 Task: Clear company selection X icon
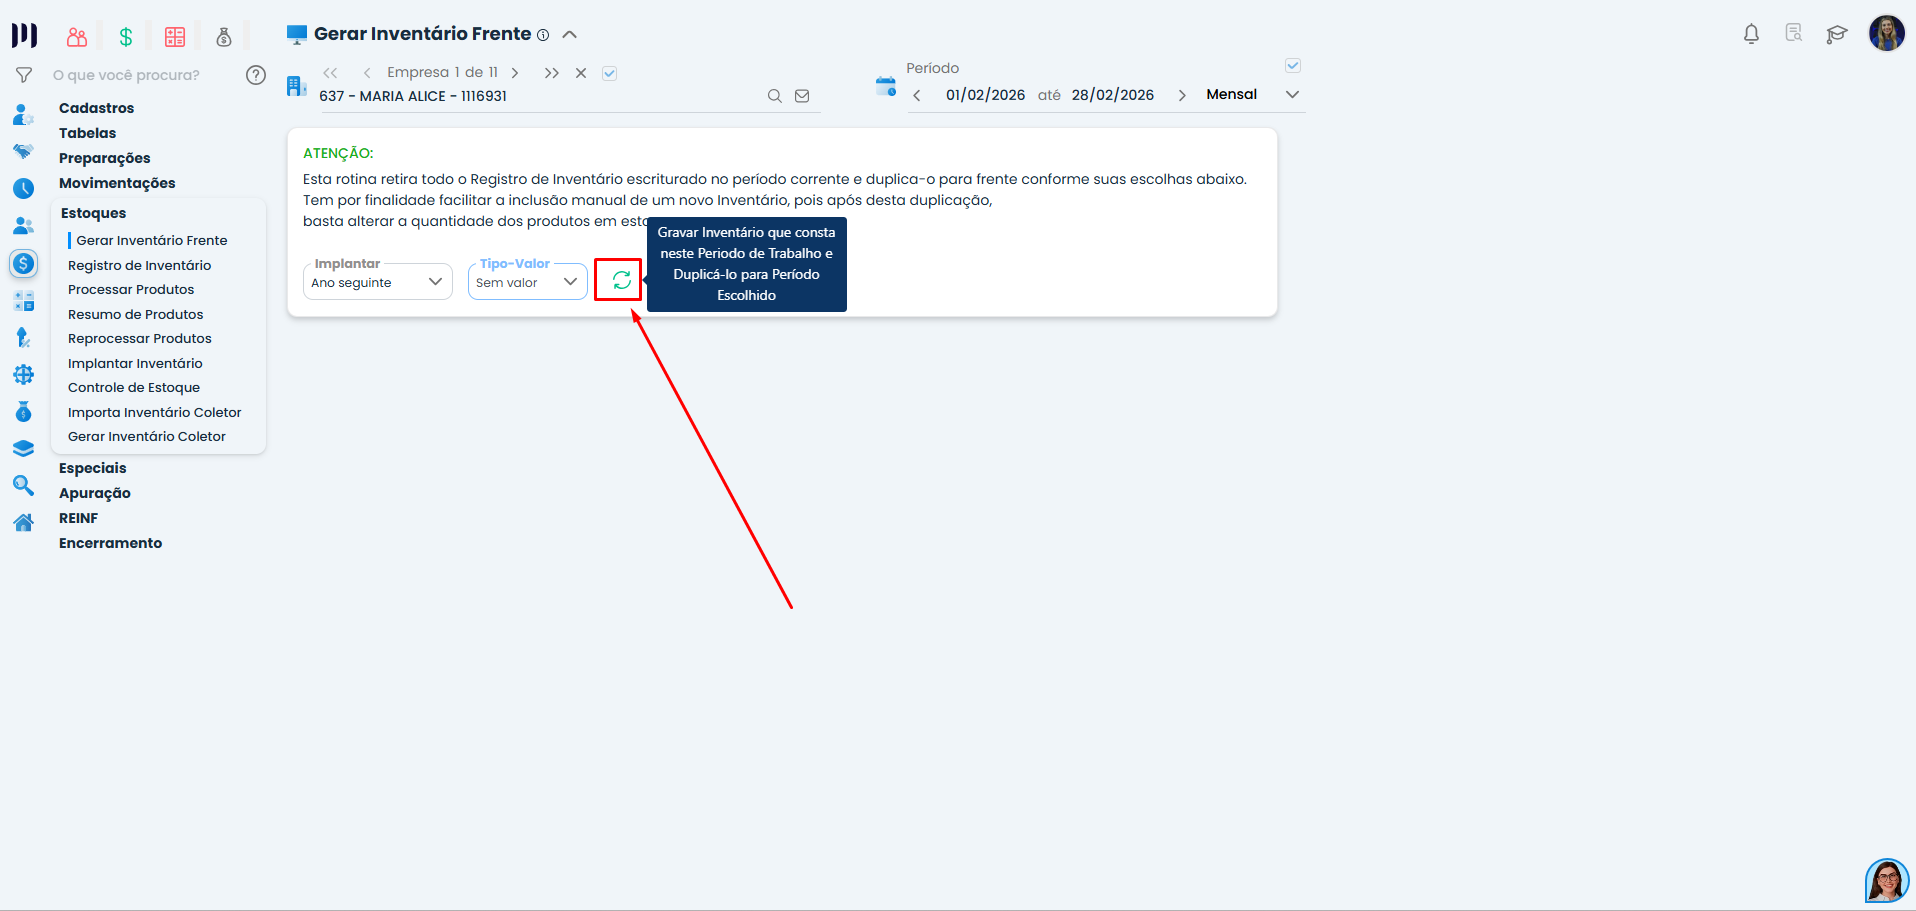point(581,73)
